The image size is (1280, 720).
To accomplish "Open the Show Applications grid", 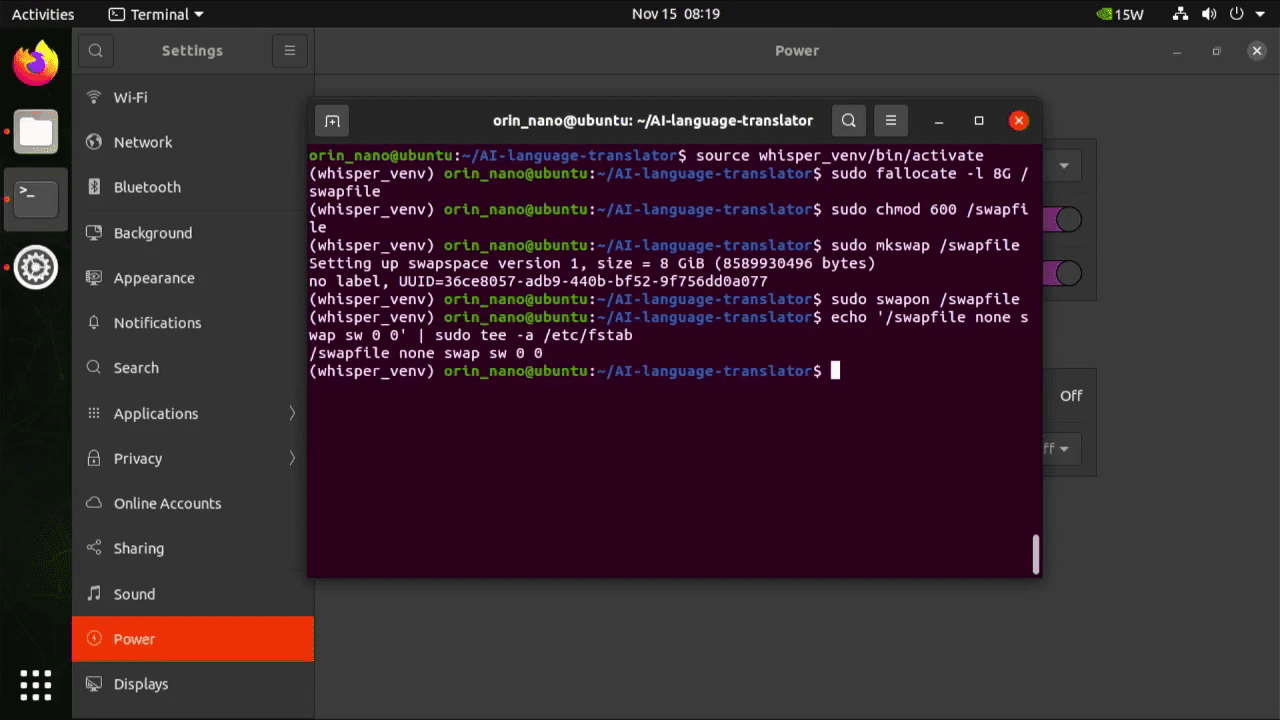I will [x=35, y=684].
